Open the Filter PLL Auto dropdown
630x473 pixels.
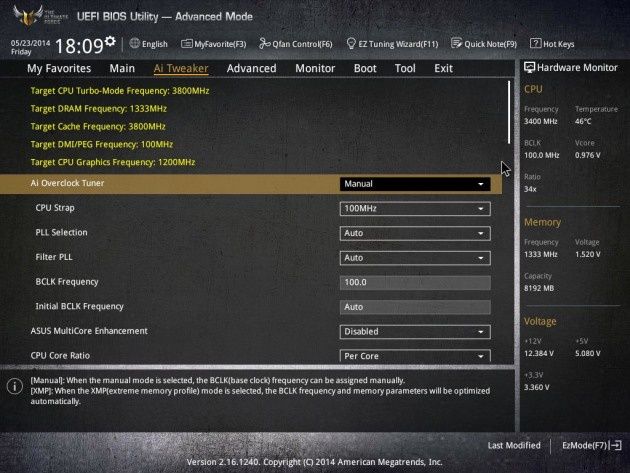(x=415, y=258)
